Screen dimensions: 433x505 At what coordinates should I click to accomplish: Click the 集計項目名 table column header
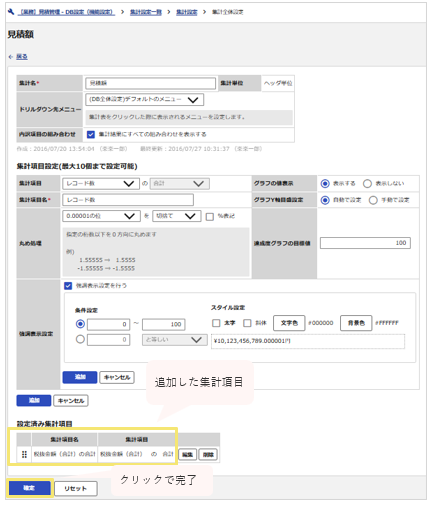[64, 440]
